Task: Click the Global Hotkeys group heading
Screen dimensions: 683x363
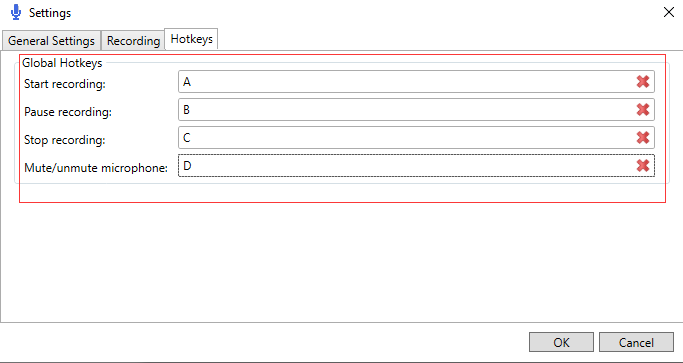Action: tap(62, 63)
